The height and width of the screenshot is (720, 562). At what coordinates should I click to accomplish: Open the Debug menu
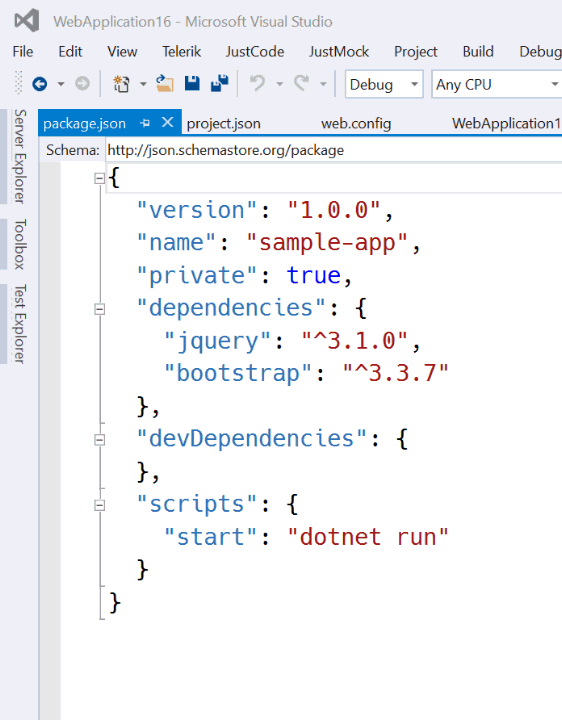tap(540, 51)
